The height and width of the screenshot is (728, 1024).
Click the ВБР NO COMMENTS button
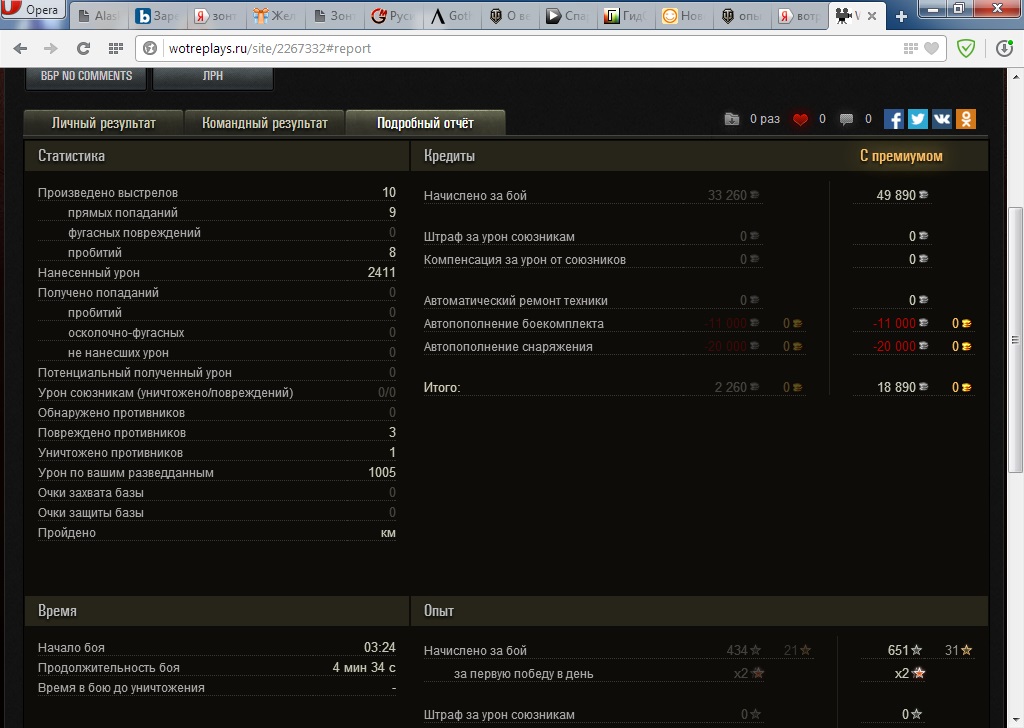tap(86, 76)
